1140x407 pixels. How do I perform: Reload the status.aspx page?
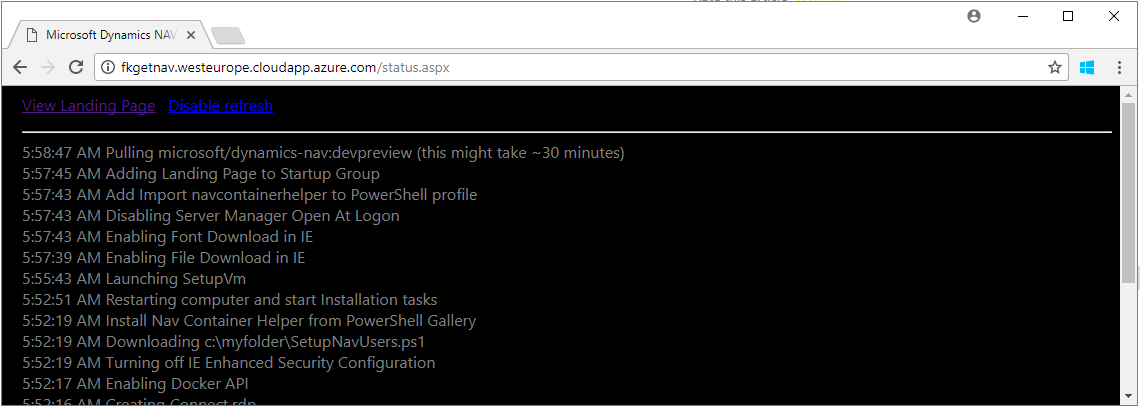[x=75, y=67]
